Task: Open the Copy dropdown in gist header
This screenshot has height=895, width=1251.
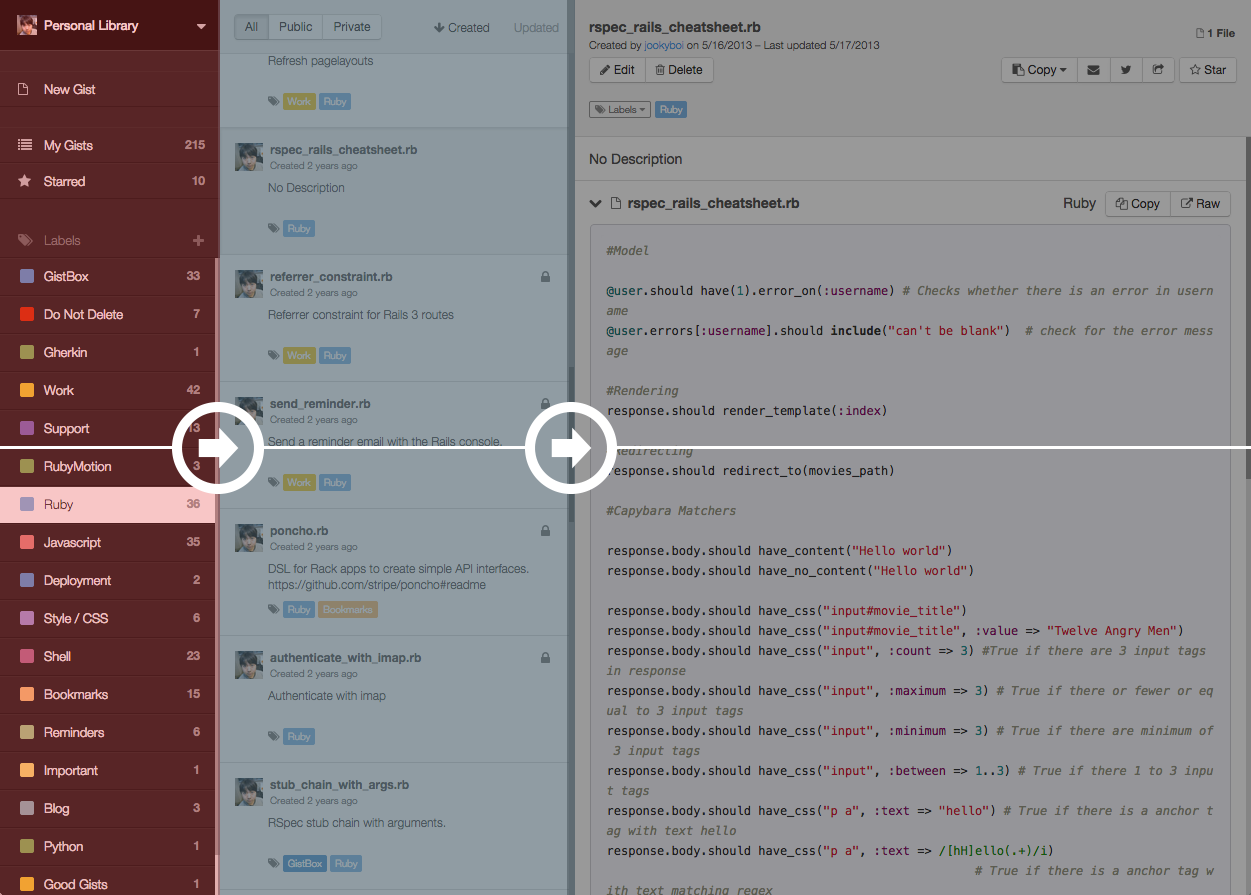Action: [1039, 70]
